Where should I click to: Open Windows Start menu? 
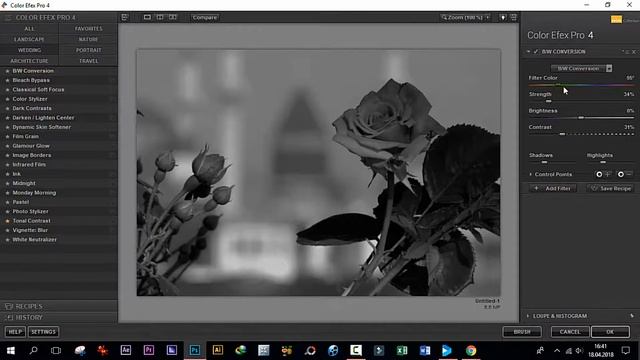tap(11, 350)
